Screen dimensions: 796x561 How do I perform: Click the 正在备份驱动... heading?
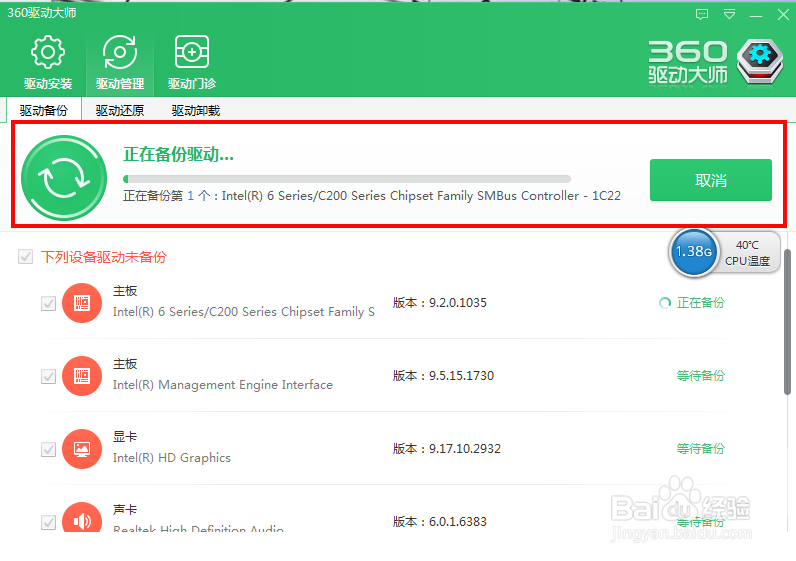178,154
